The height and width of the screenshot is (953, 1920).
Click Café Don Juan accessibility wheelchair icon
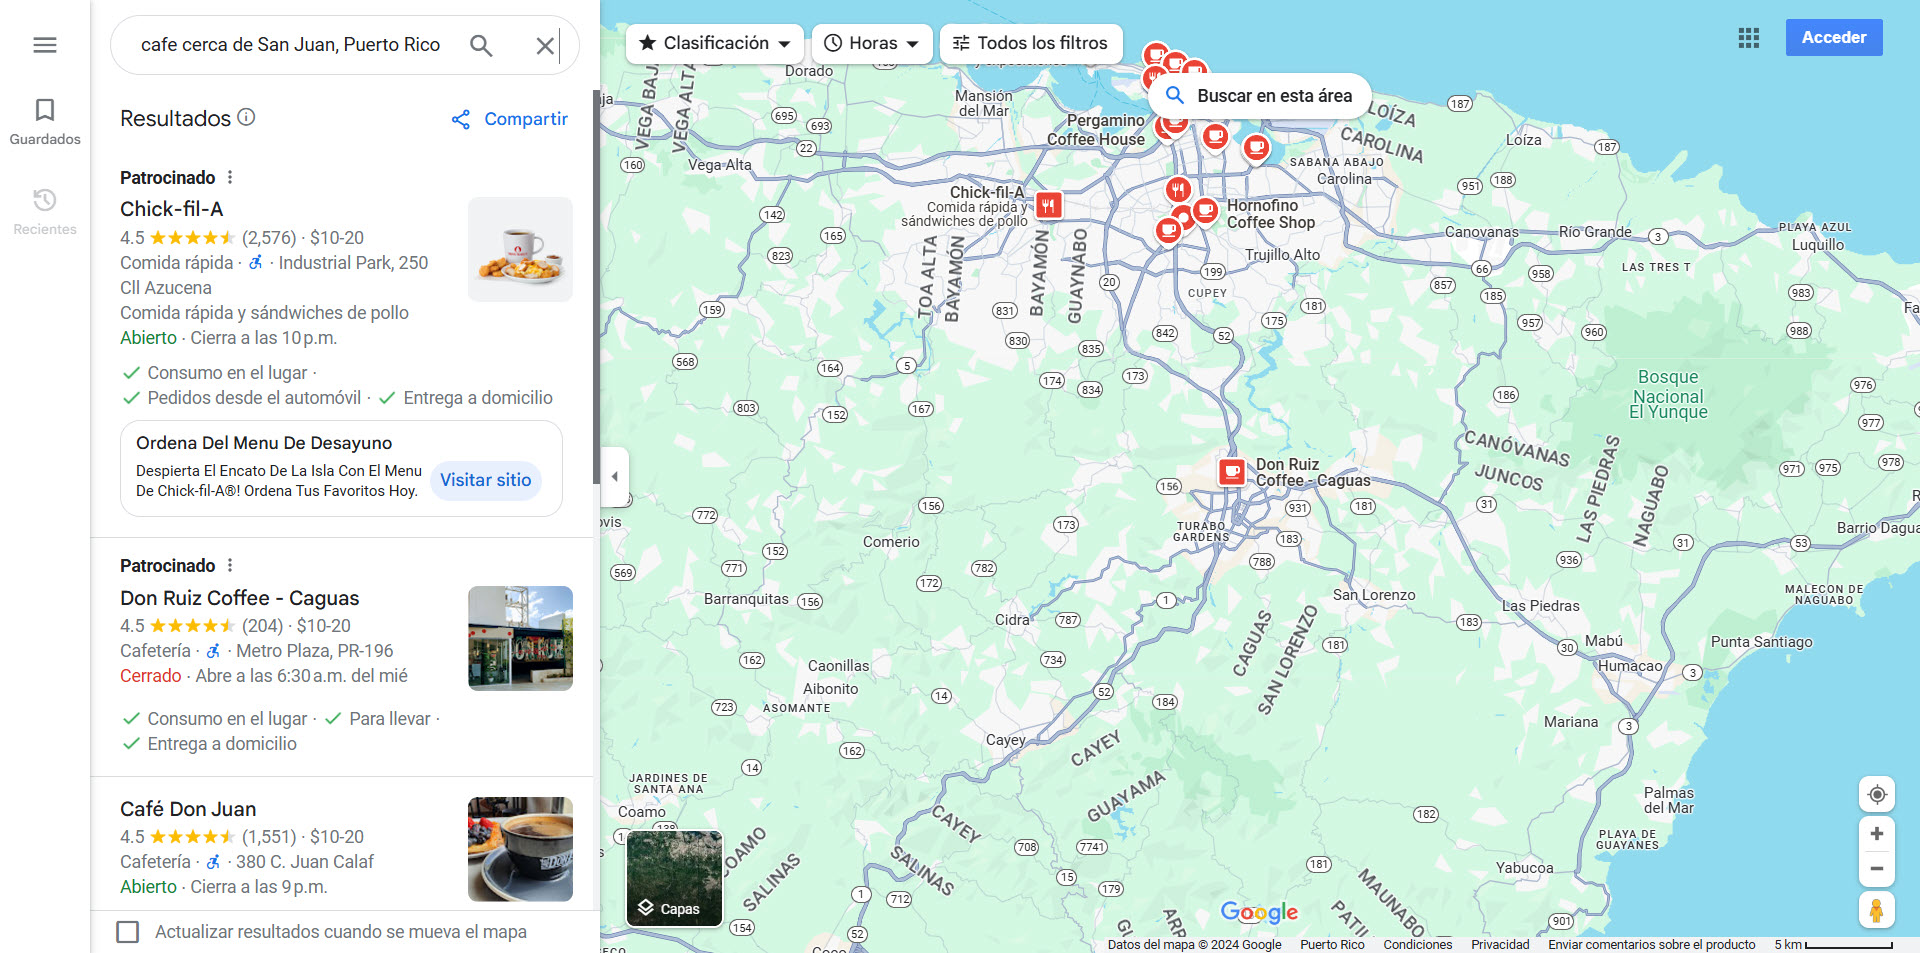point(213,861)
